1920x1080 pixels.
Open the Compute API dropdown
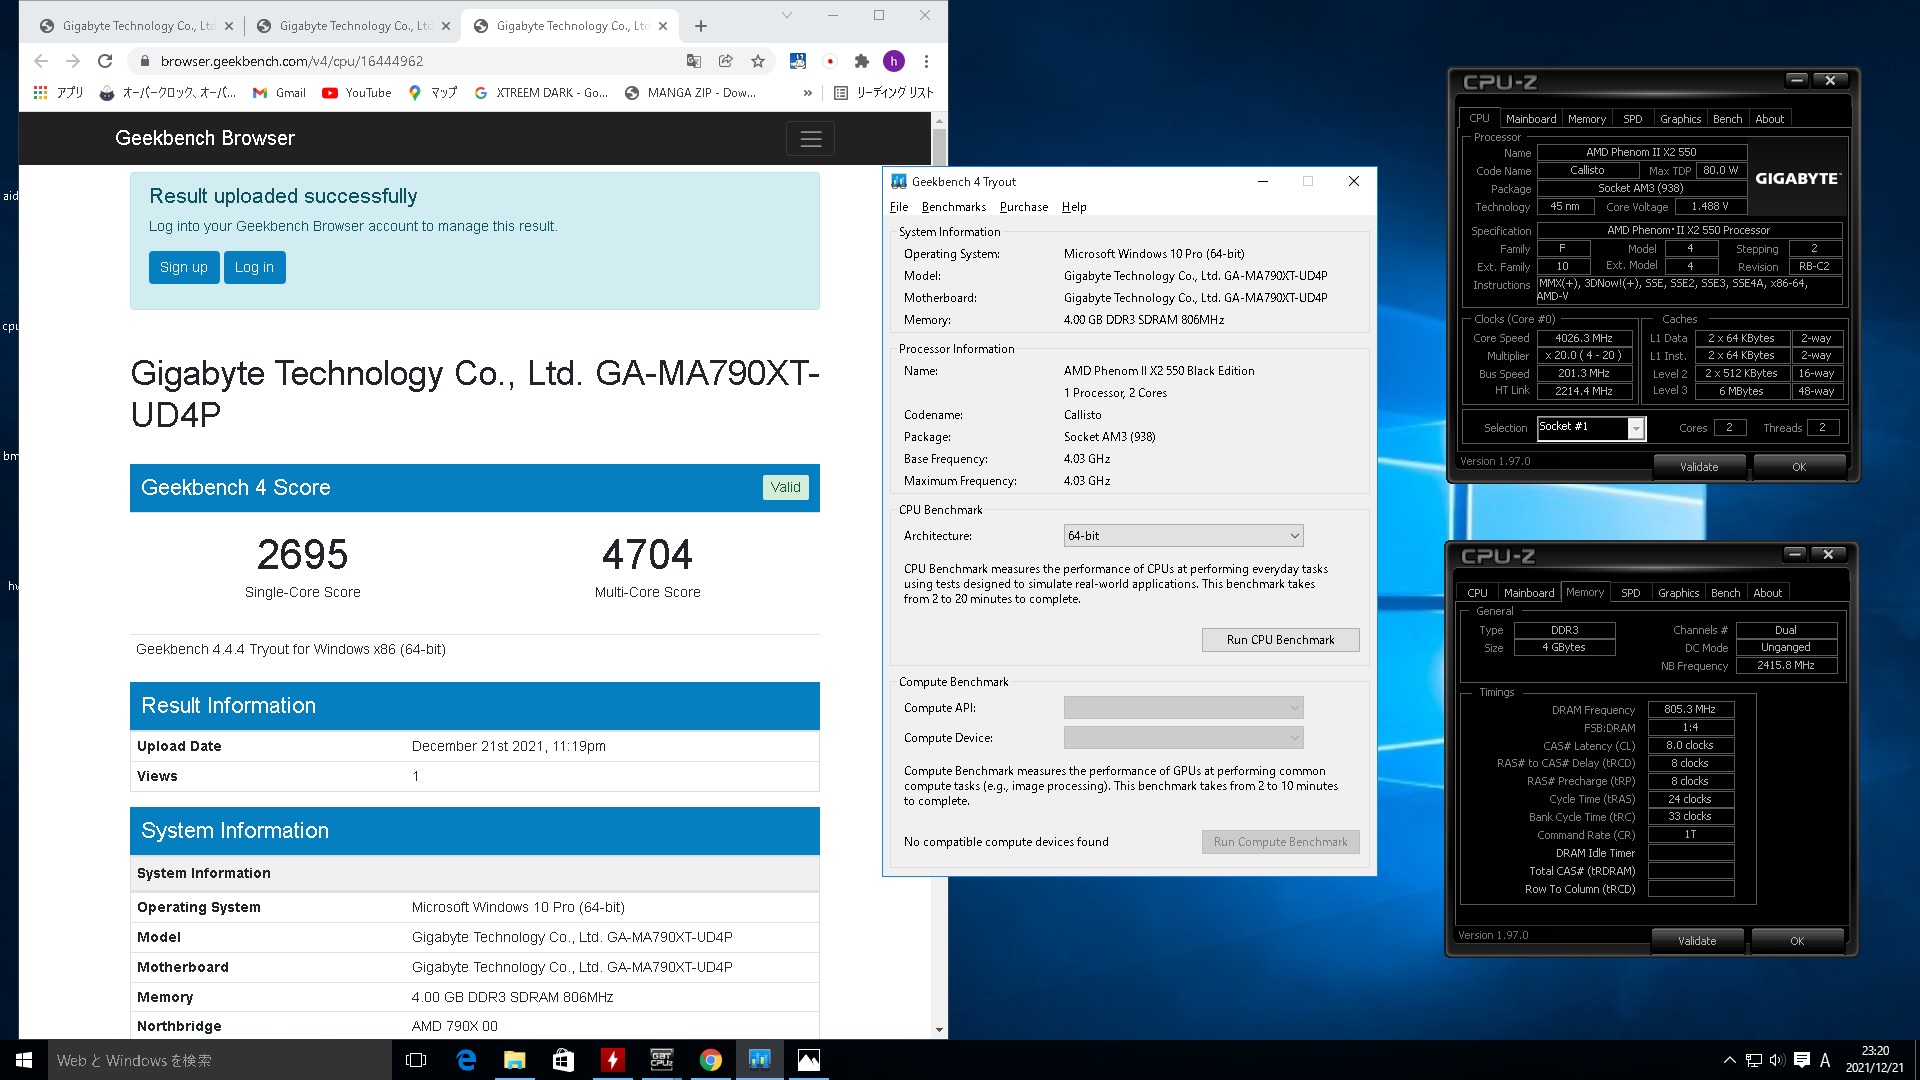(1184, 708)
